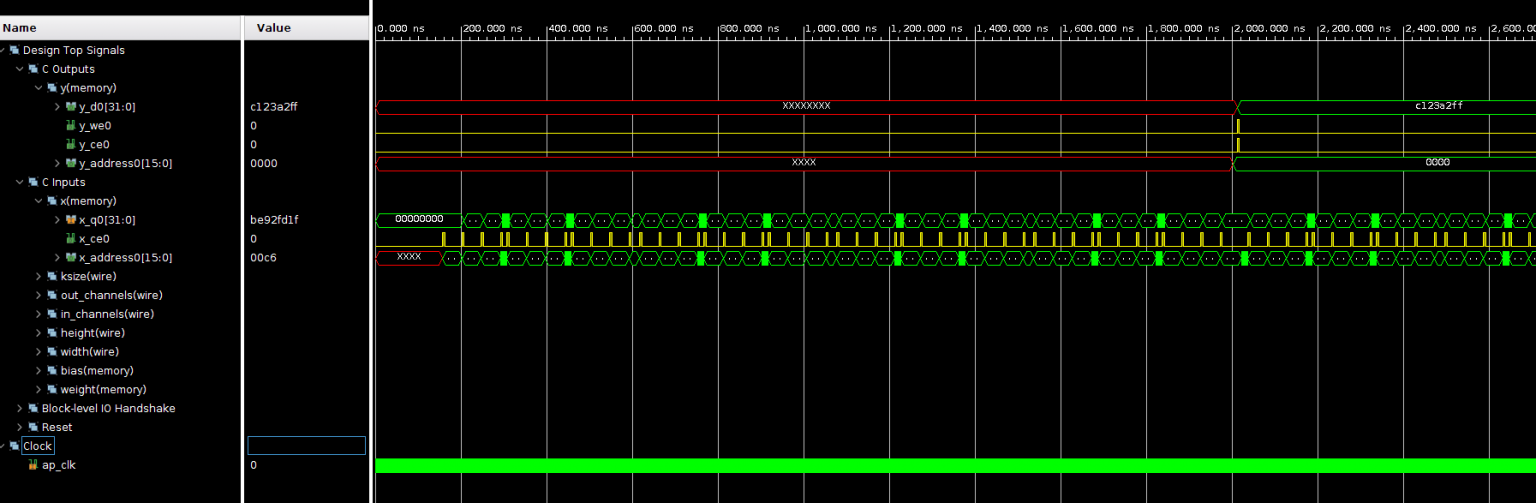Viewport: 1536px width, 503px height.
Task: Expand the Reset signal group
Action: pyautogui.click(x=20, y=427)
